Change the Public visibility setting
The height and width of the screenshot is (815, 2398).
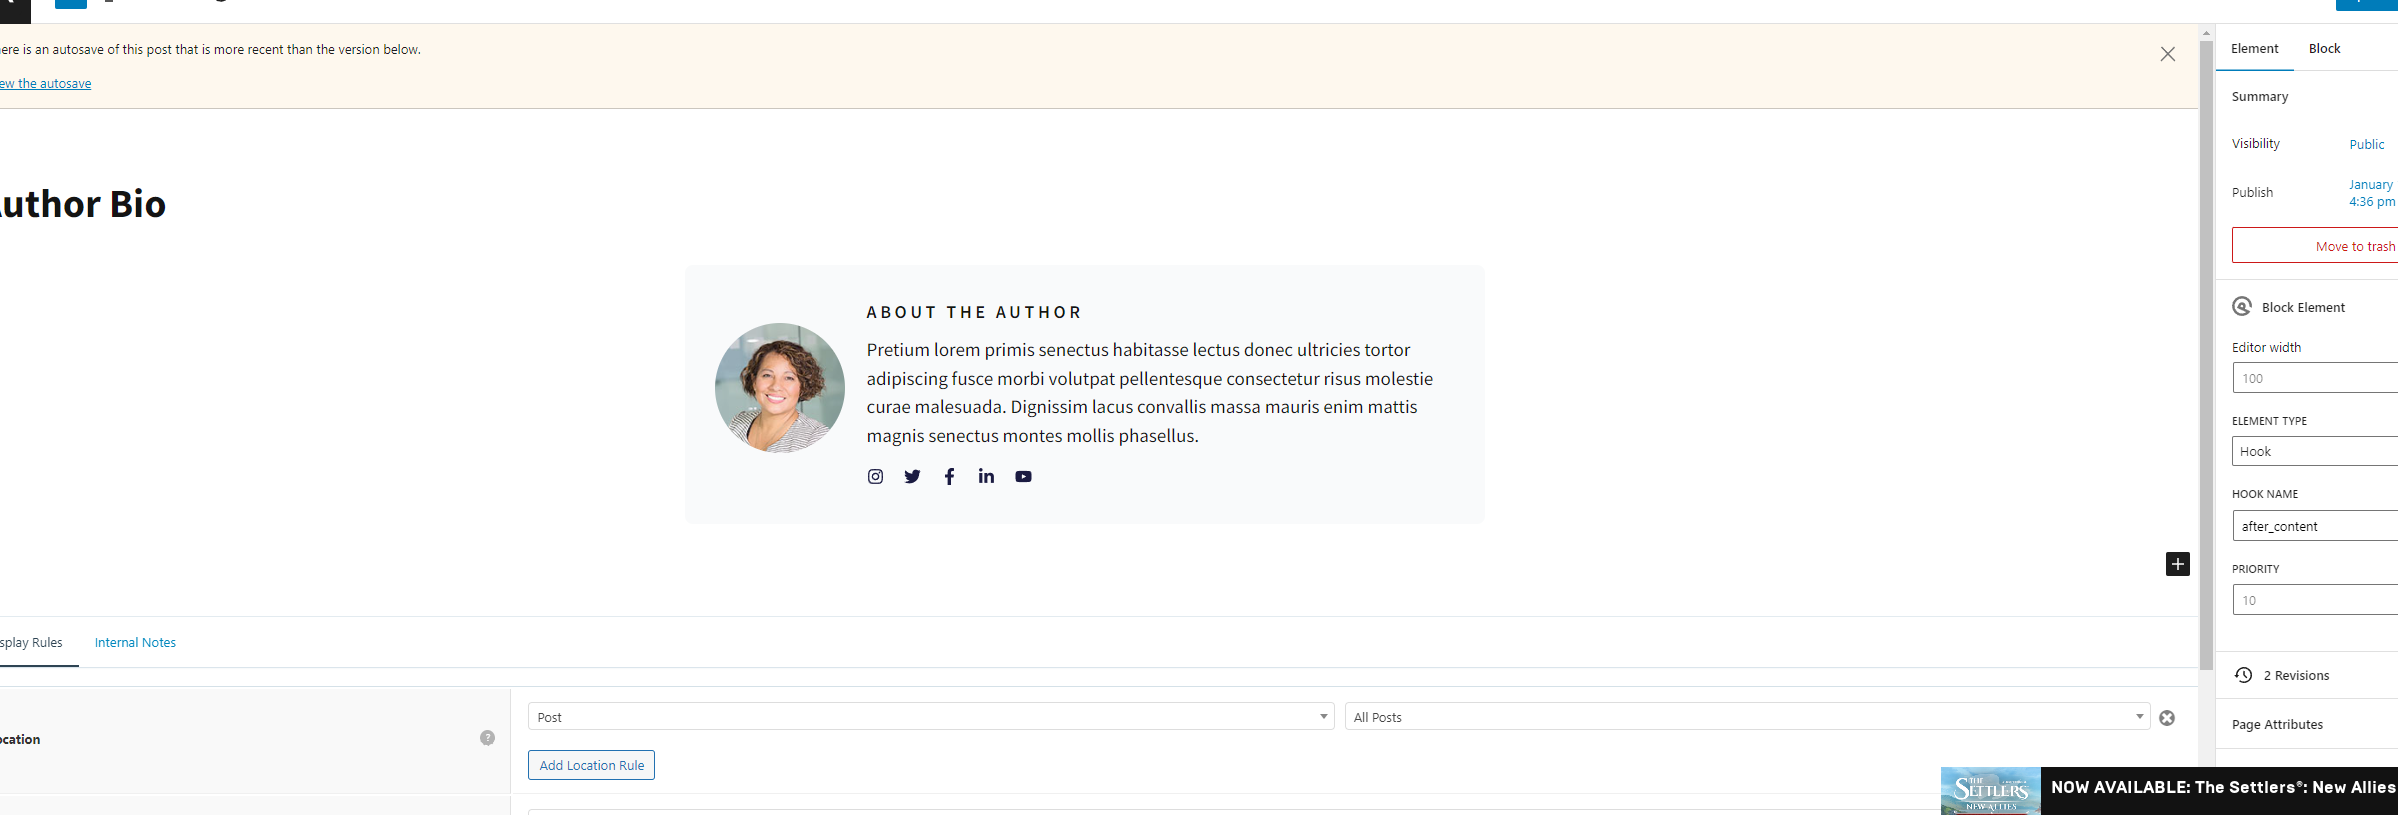(2366, 144)
